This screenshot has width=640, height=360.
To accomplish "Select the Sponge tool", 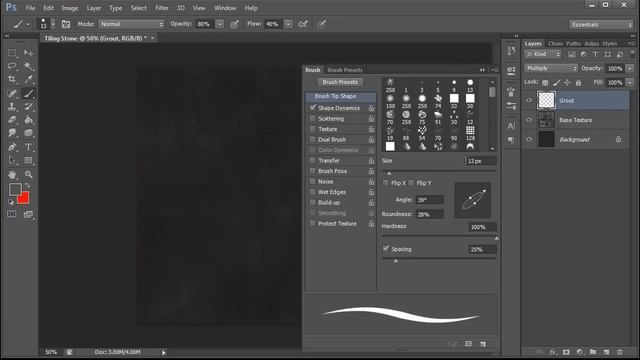I will (x=28, y=133).
